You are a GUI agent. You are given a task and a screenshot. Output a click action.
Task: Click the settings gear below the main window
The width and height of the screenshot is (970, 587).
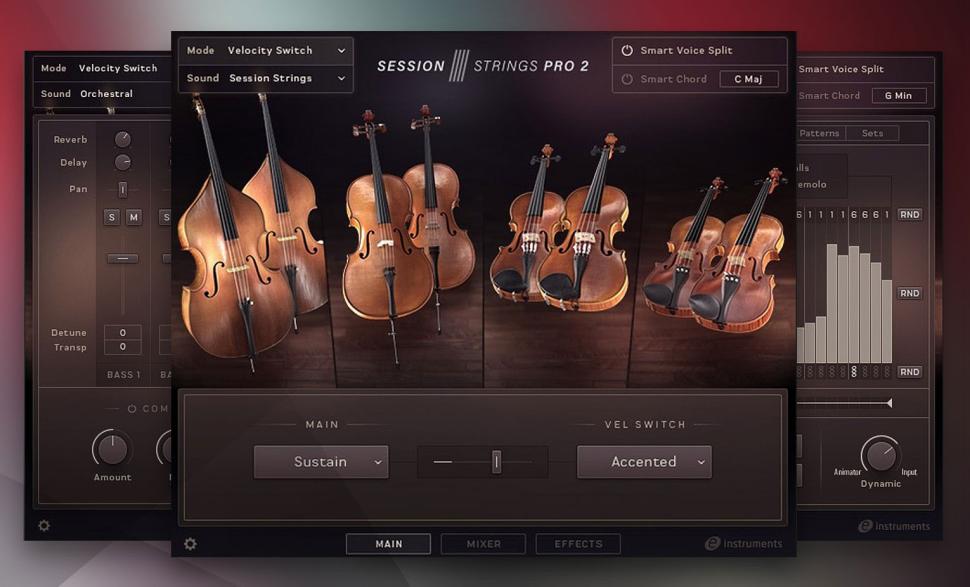190,543
